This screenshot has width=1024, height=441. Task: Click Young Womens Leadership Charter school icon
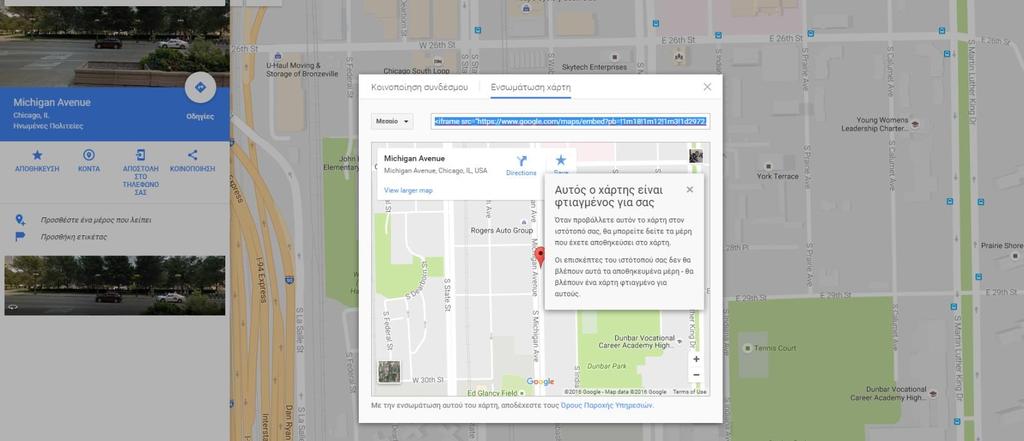pyautogui.click(x=915, y=124)
